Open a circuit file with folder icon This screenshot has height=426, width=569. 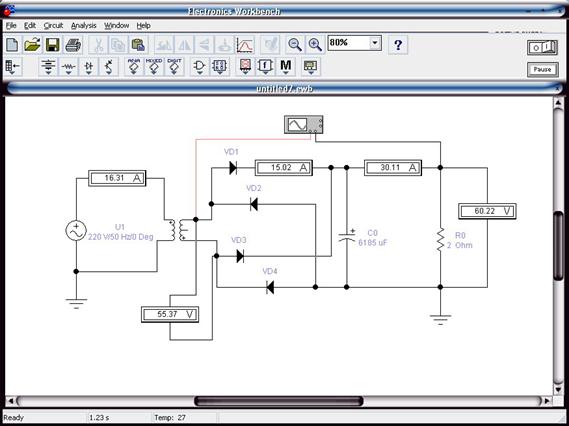click(x=32, y=45)
